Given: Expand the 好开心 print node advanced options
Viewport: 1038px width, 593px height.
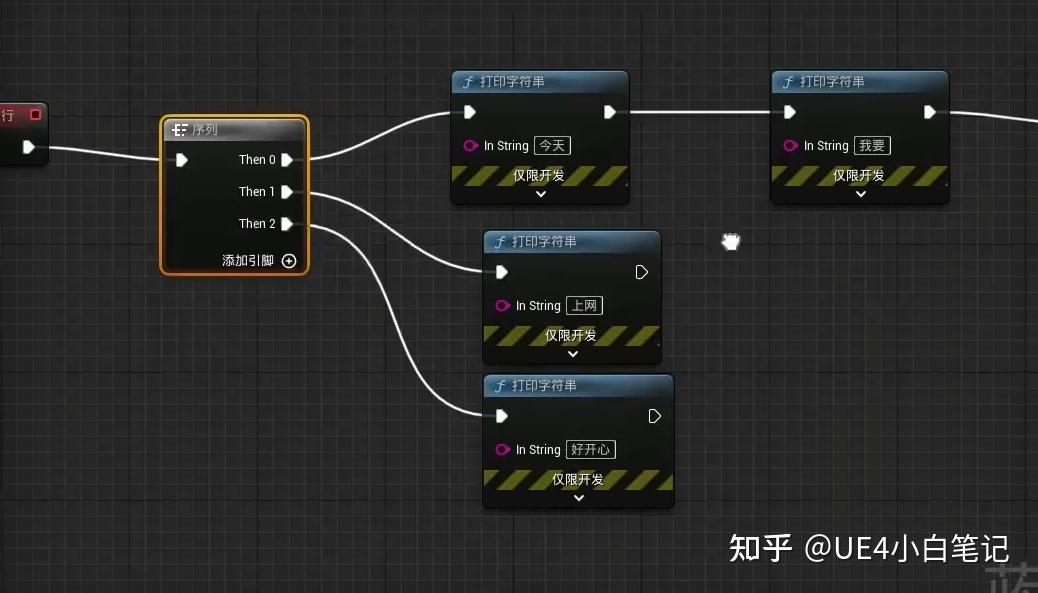Looking at the screenshot, I should (x=579, y=498).
